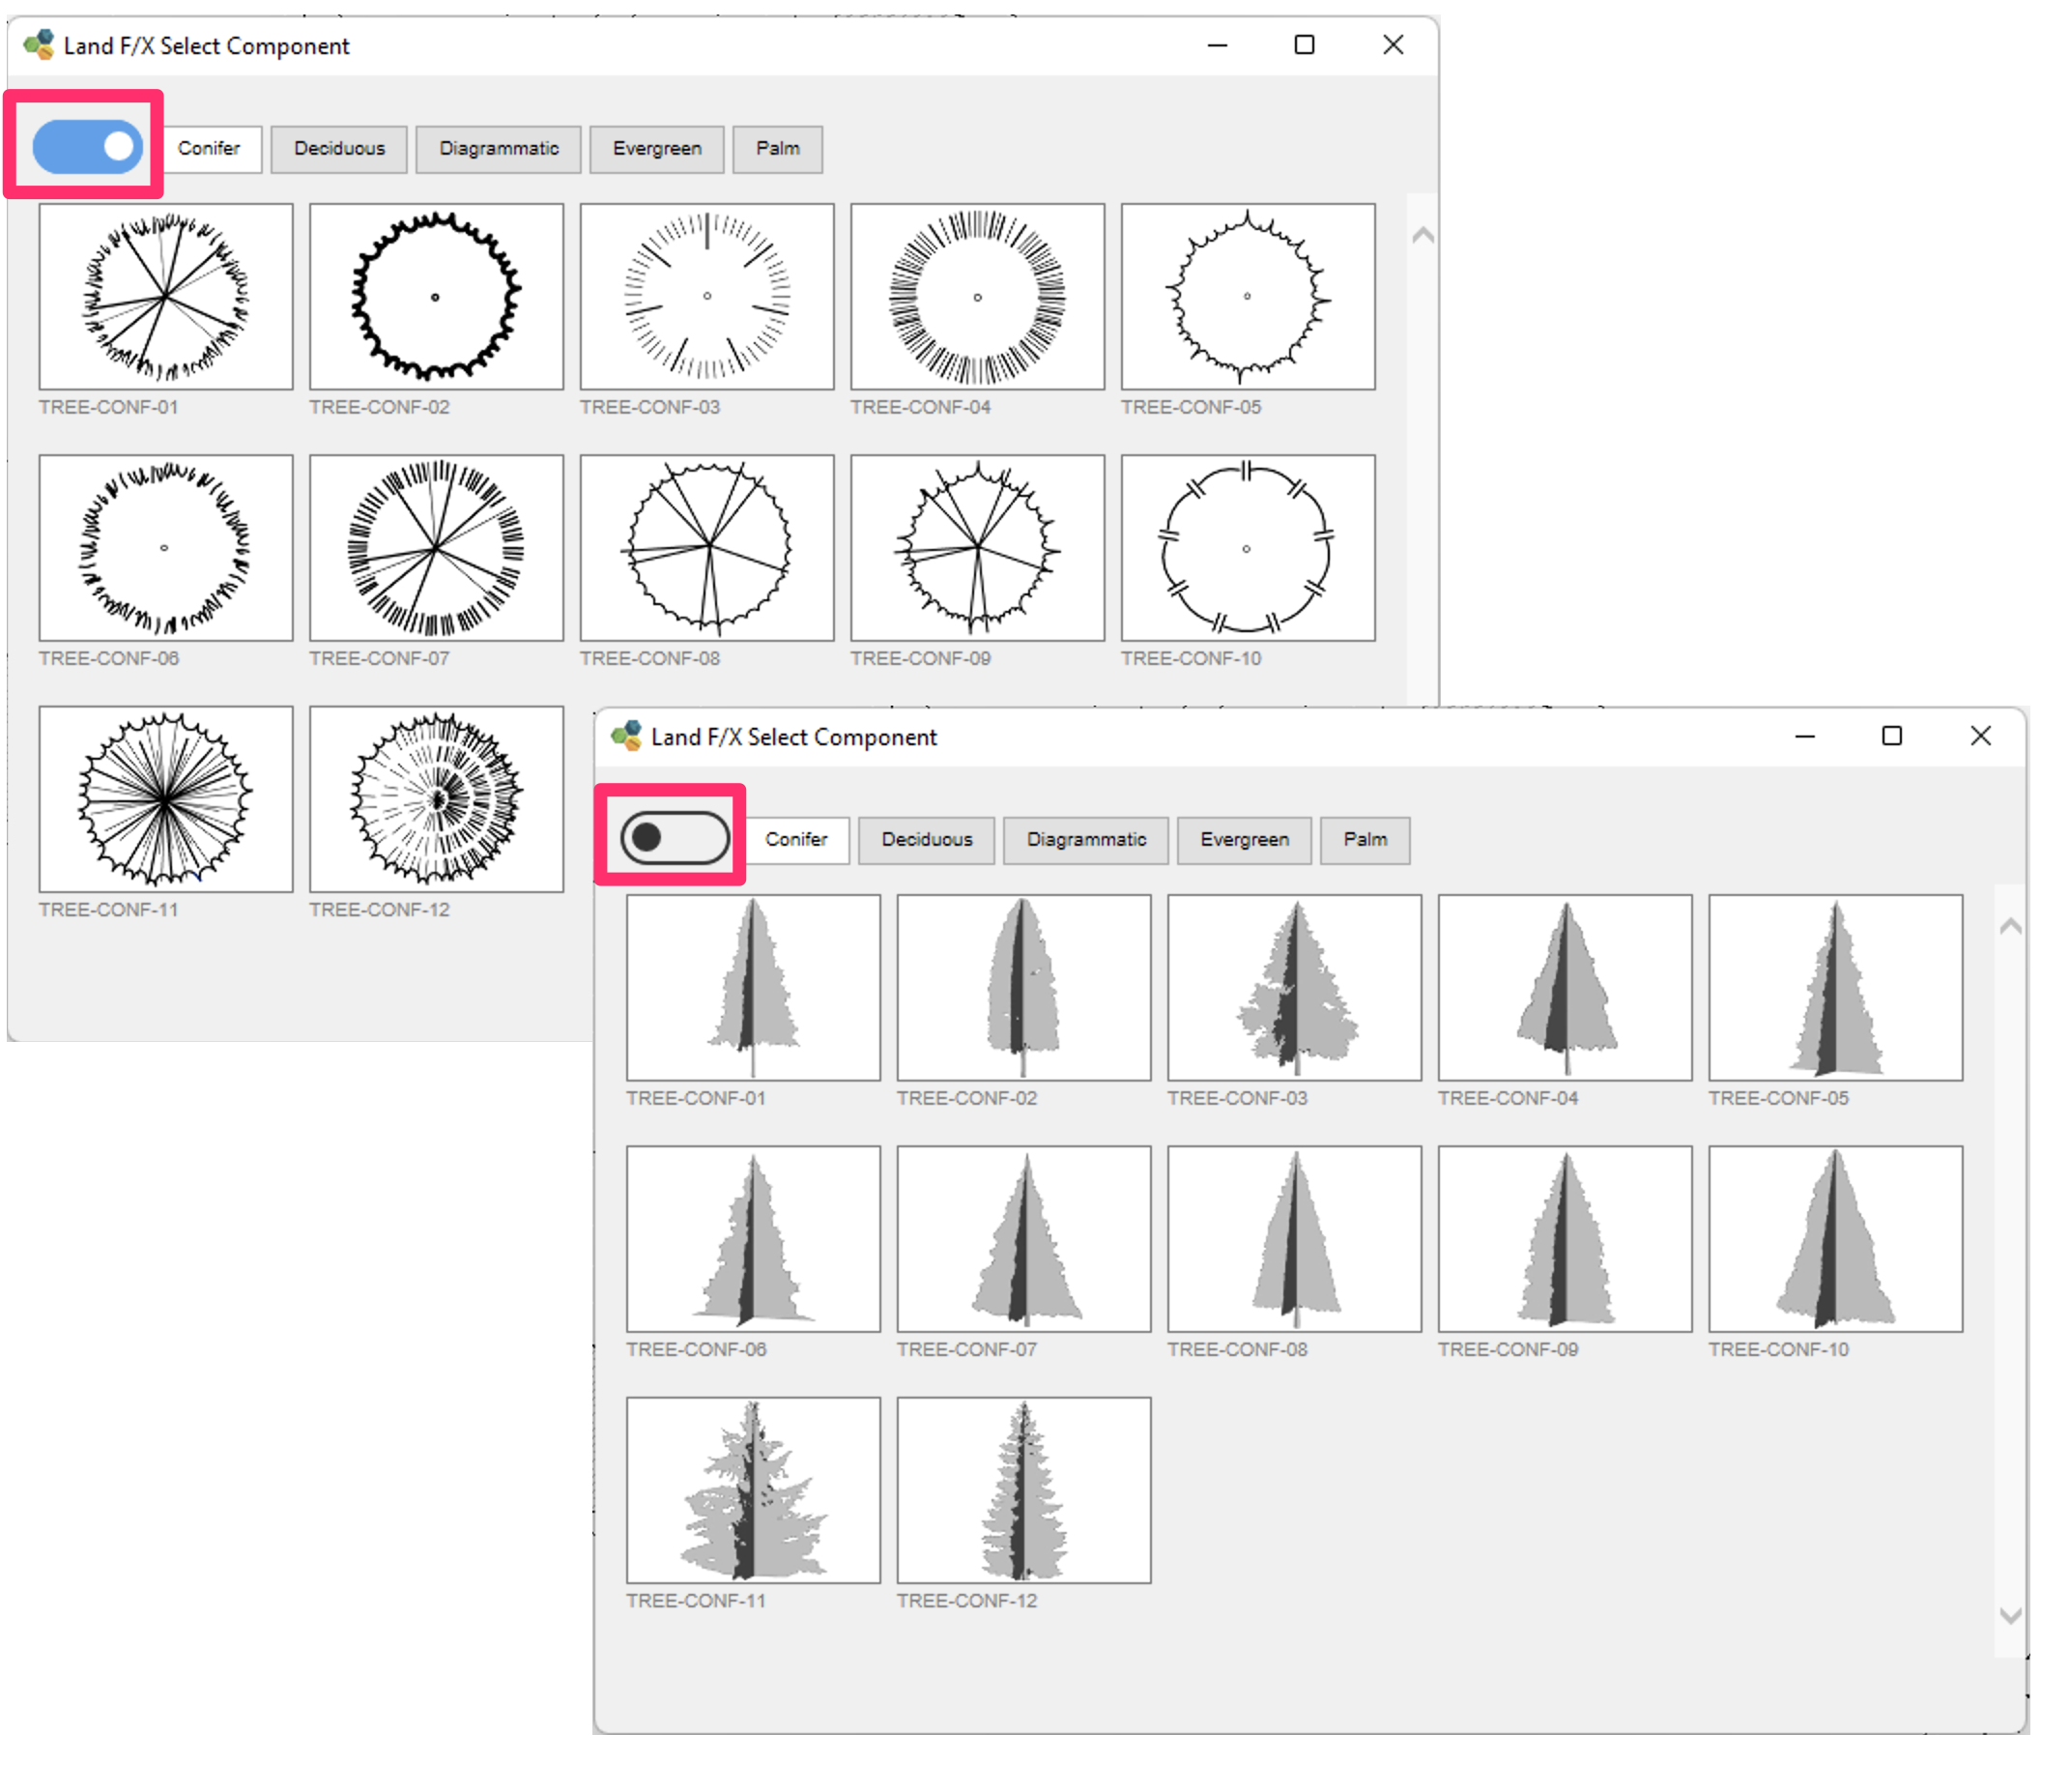Screen dimensions: 2070x1792
Task: Close the back Select Component window
Action: click(1393, 45)
